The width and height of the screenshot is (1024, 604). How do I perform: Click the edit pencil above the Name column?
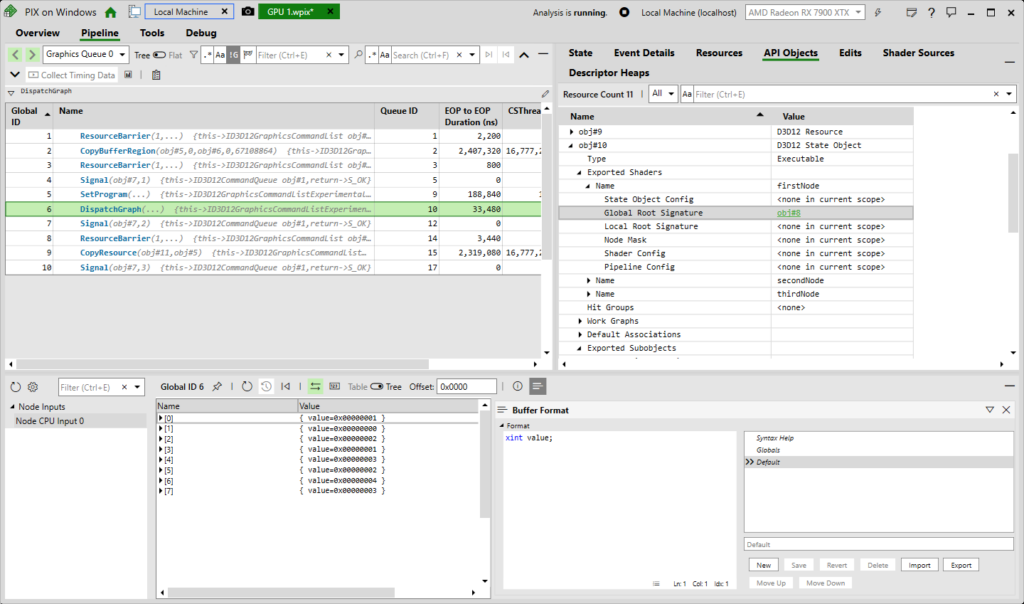click(x=544, y=92)
